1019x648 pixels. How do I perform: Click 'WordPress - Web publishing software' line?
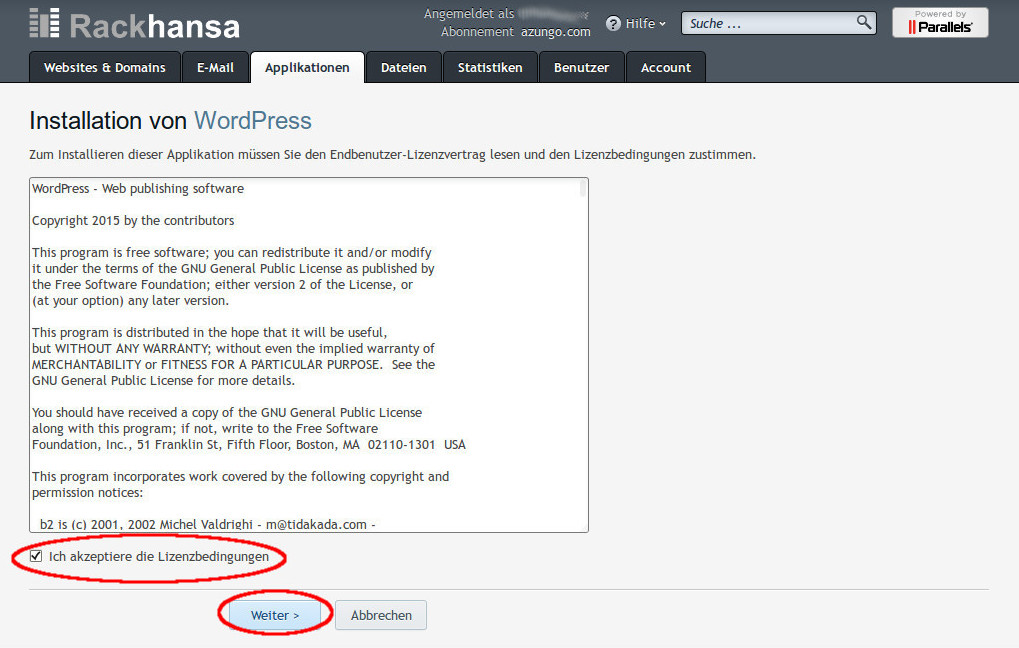coord(138,189)
